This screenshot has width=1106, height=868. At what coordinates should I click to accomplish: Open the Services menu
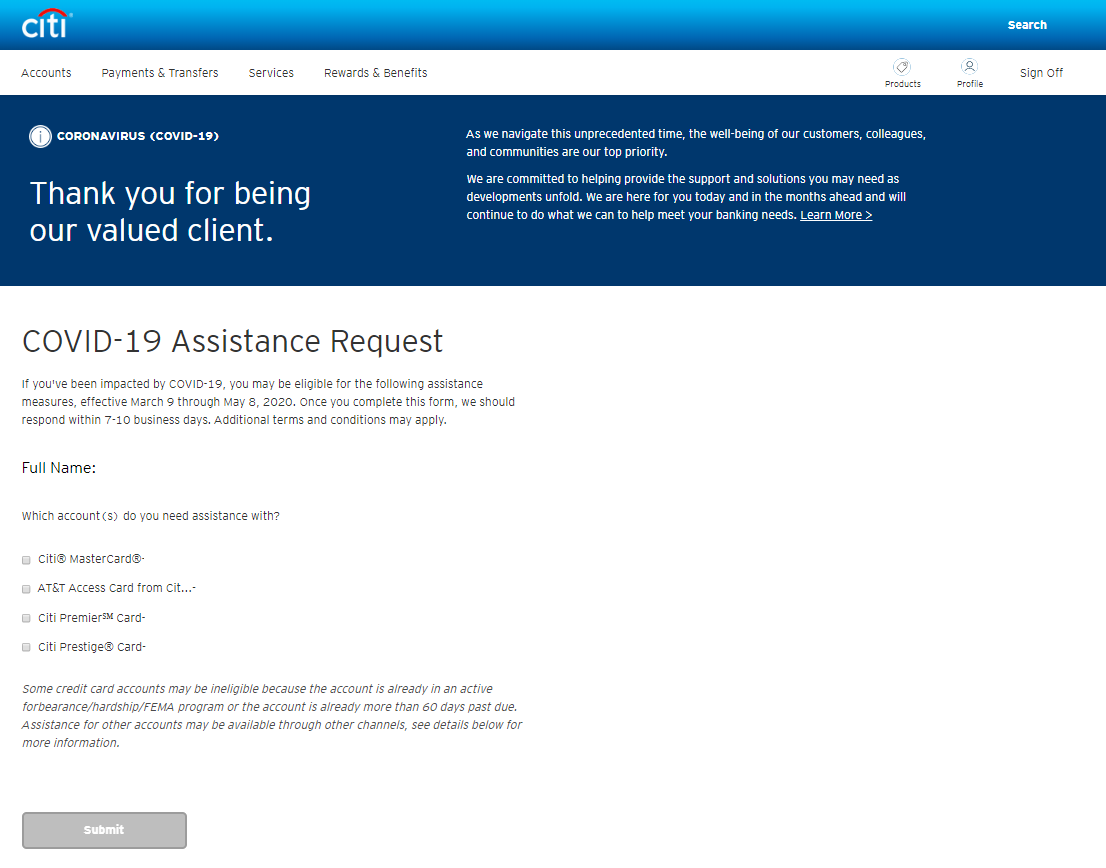tap(271, 73)
